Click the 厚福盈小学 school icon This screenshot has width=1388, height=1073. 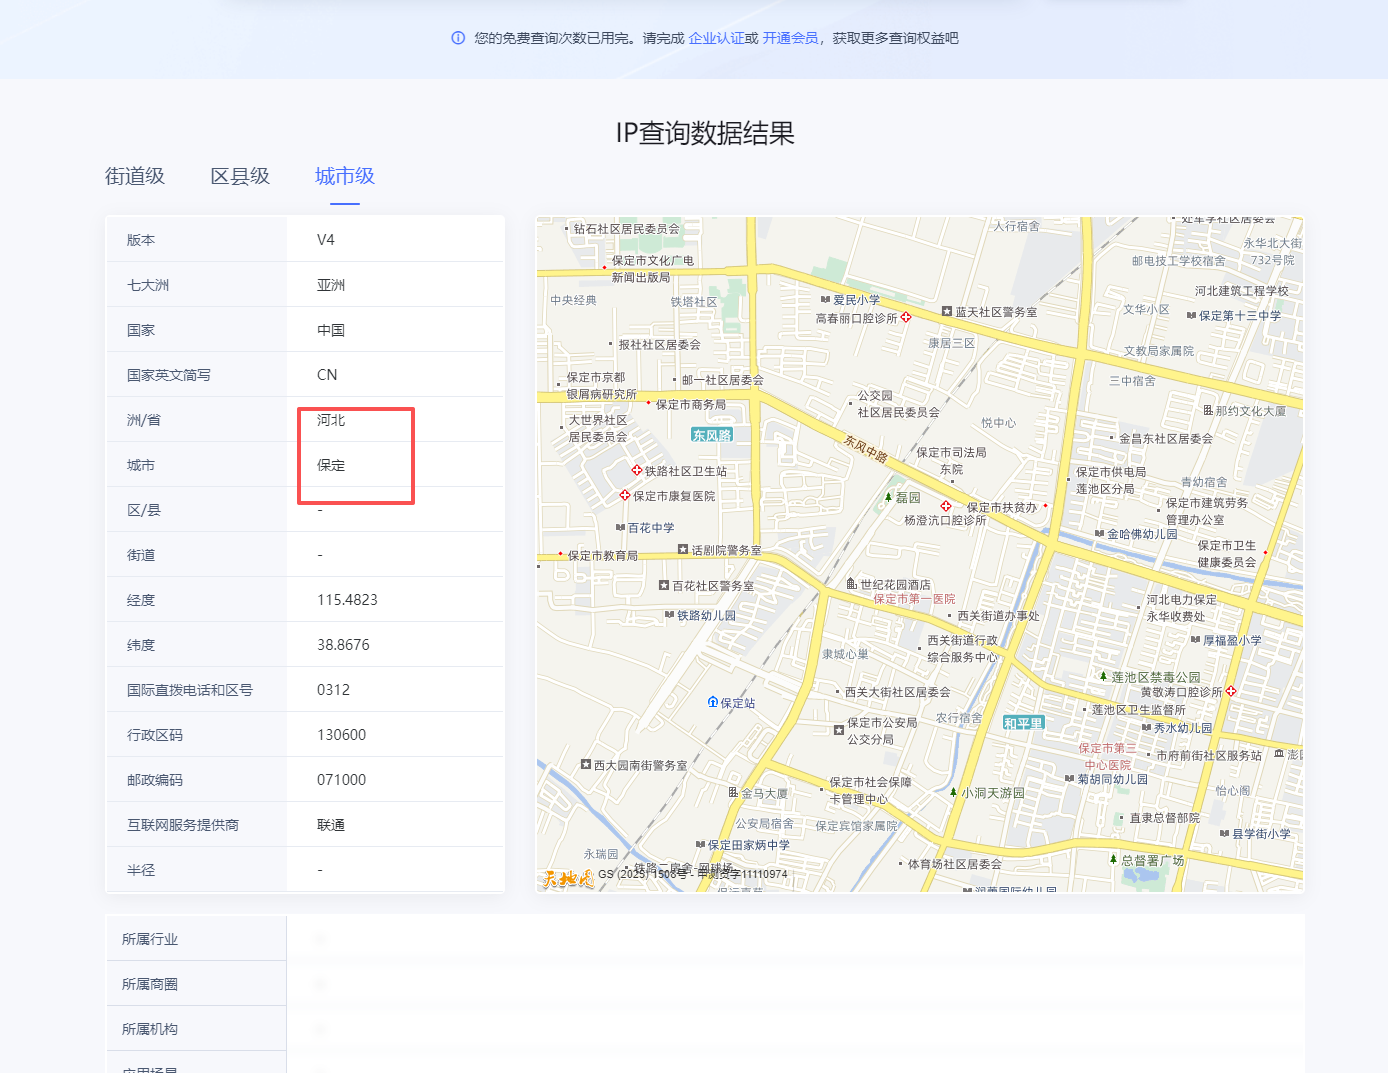[x=1195, y=640]
